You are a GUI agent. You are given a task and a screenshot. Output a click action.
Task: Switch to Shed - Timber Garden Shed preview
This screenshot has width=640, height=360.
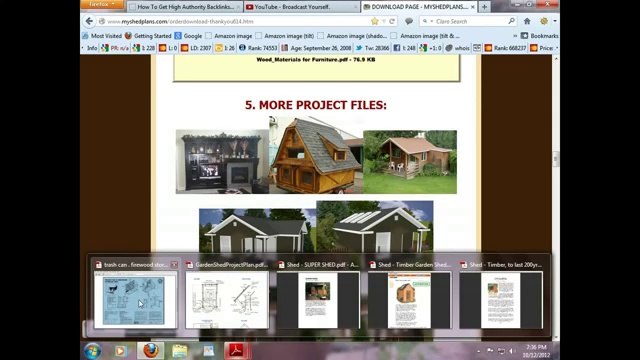[410, 300]
